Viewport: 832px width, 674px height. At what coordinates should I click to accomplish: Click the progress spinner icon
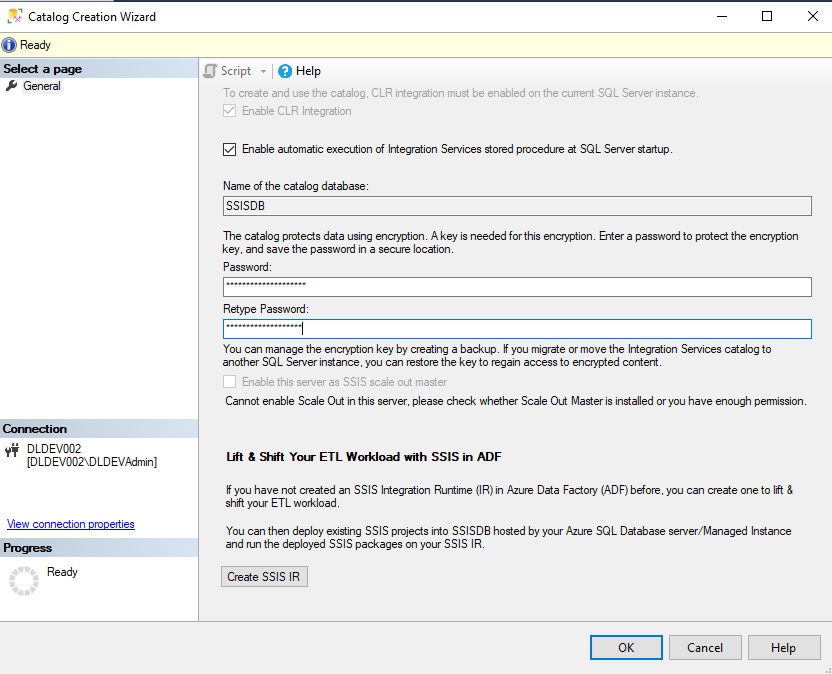pos(24,581)
